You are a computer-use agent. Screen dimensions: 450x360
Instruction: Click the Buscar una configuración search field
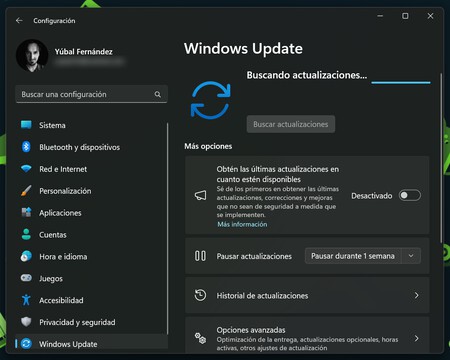point(91,94)
